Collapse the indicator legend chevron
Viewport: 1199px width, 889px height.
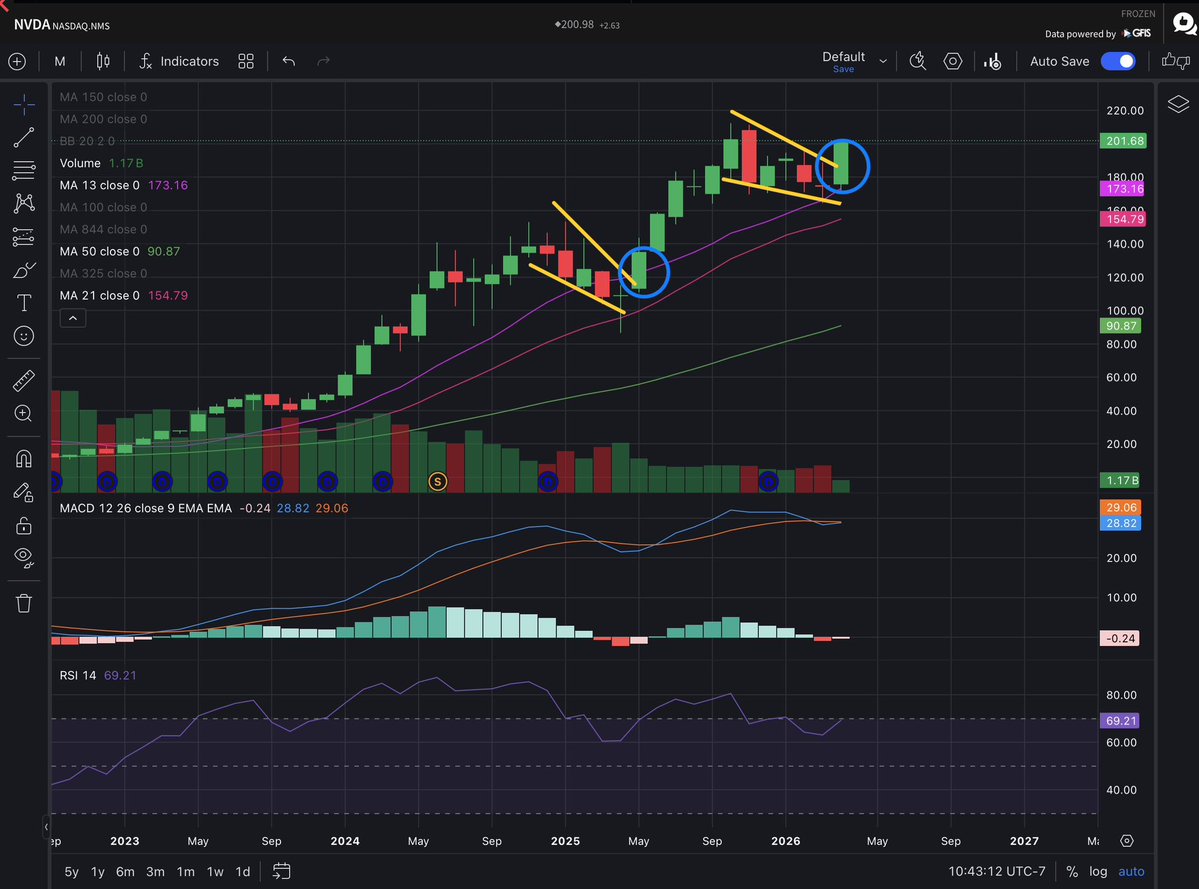pos(73,318)
